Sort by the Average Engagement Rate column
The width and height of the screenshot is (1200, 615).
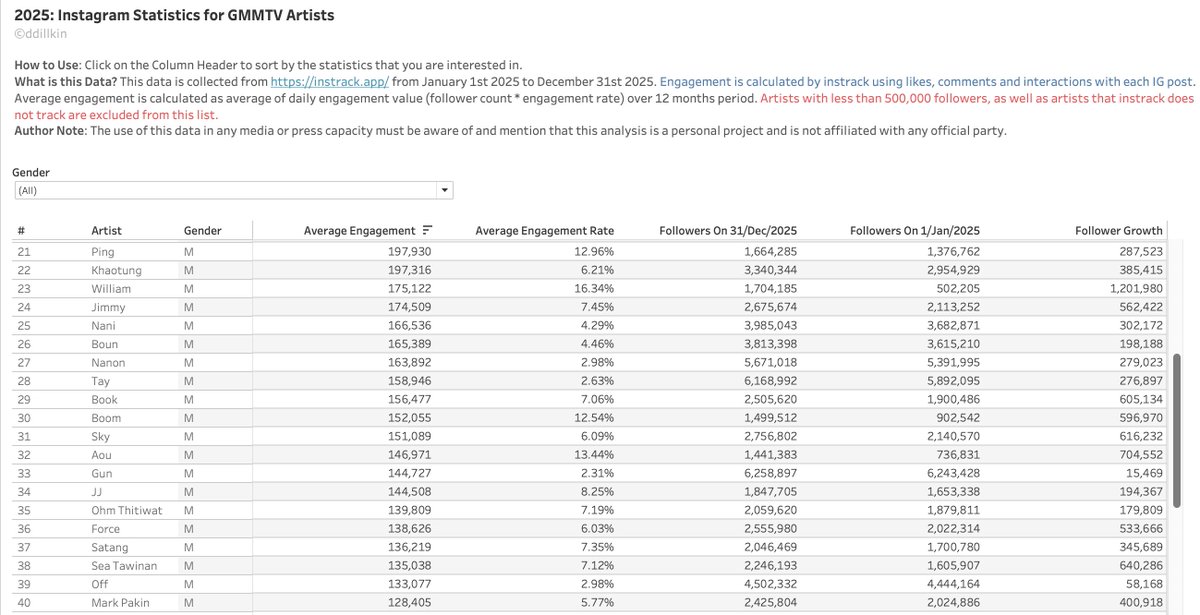tap(544, 231)
